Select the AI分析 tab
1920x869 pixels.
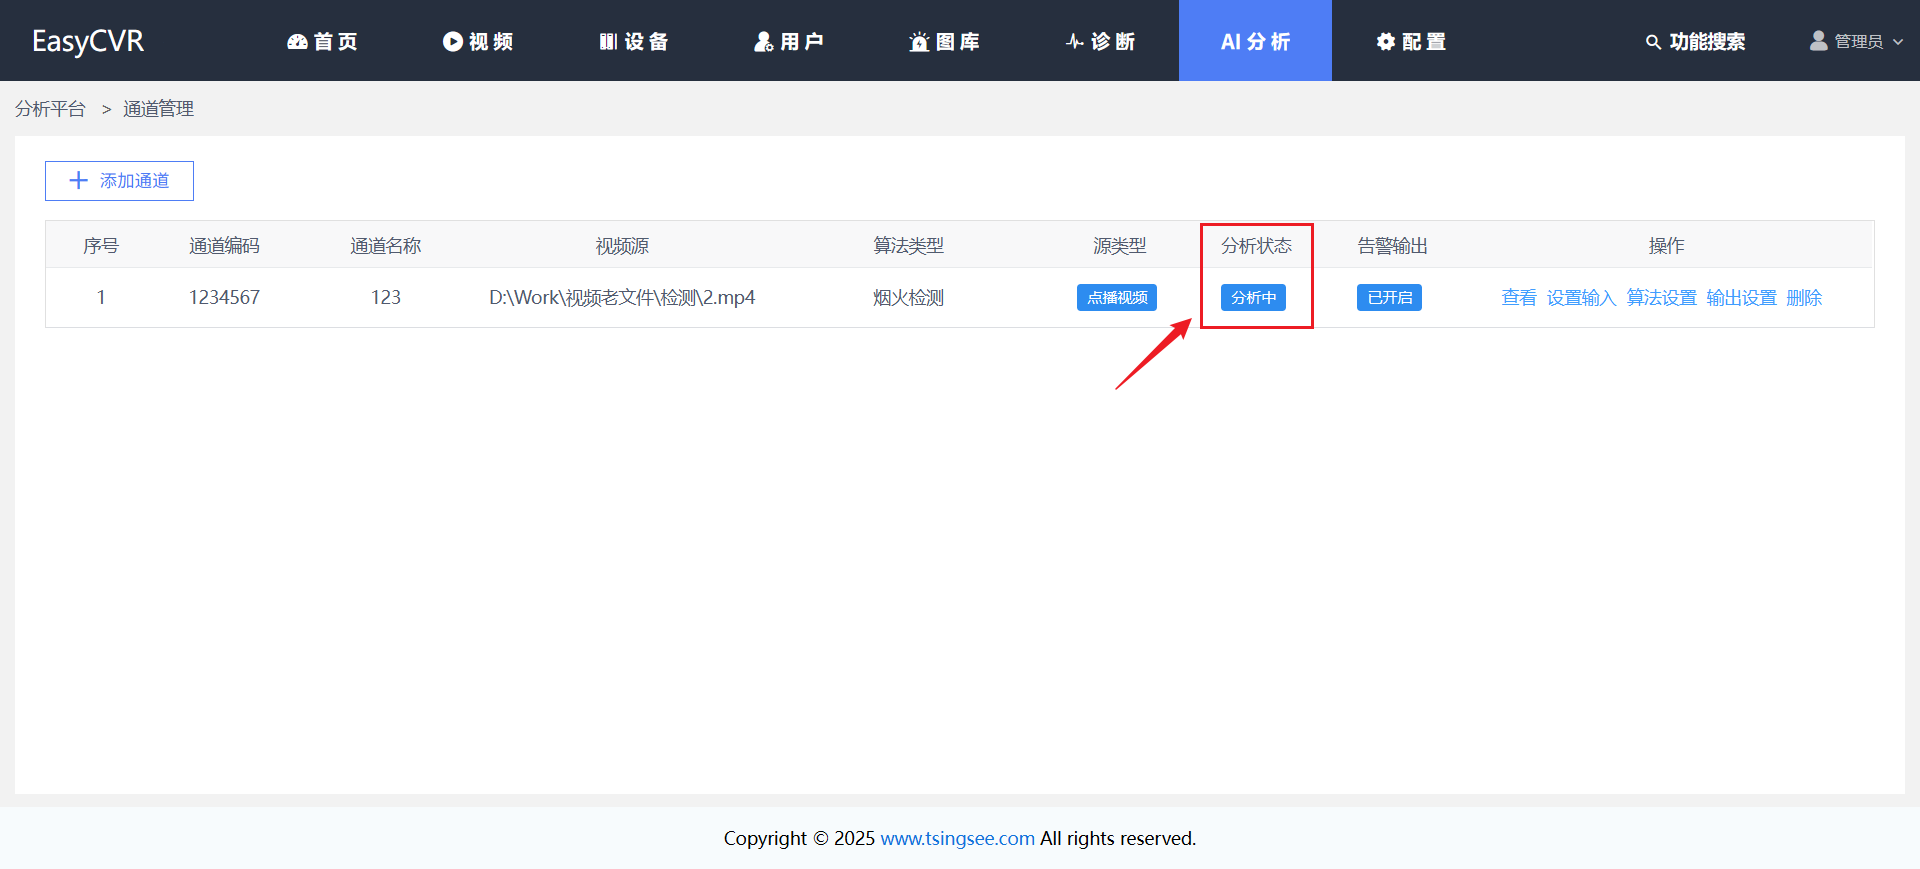coord(1255,41)
